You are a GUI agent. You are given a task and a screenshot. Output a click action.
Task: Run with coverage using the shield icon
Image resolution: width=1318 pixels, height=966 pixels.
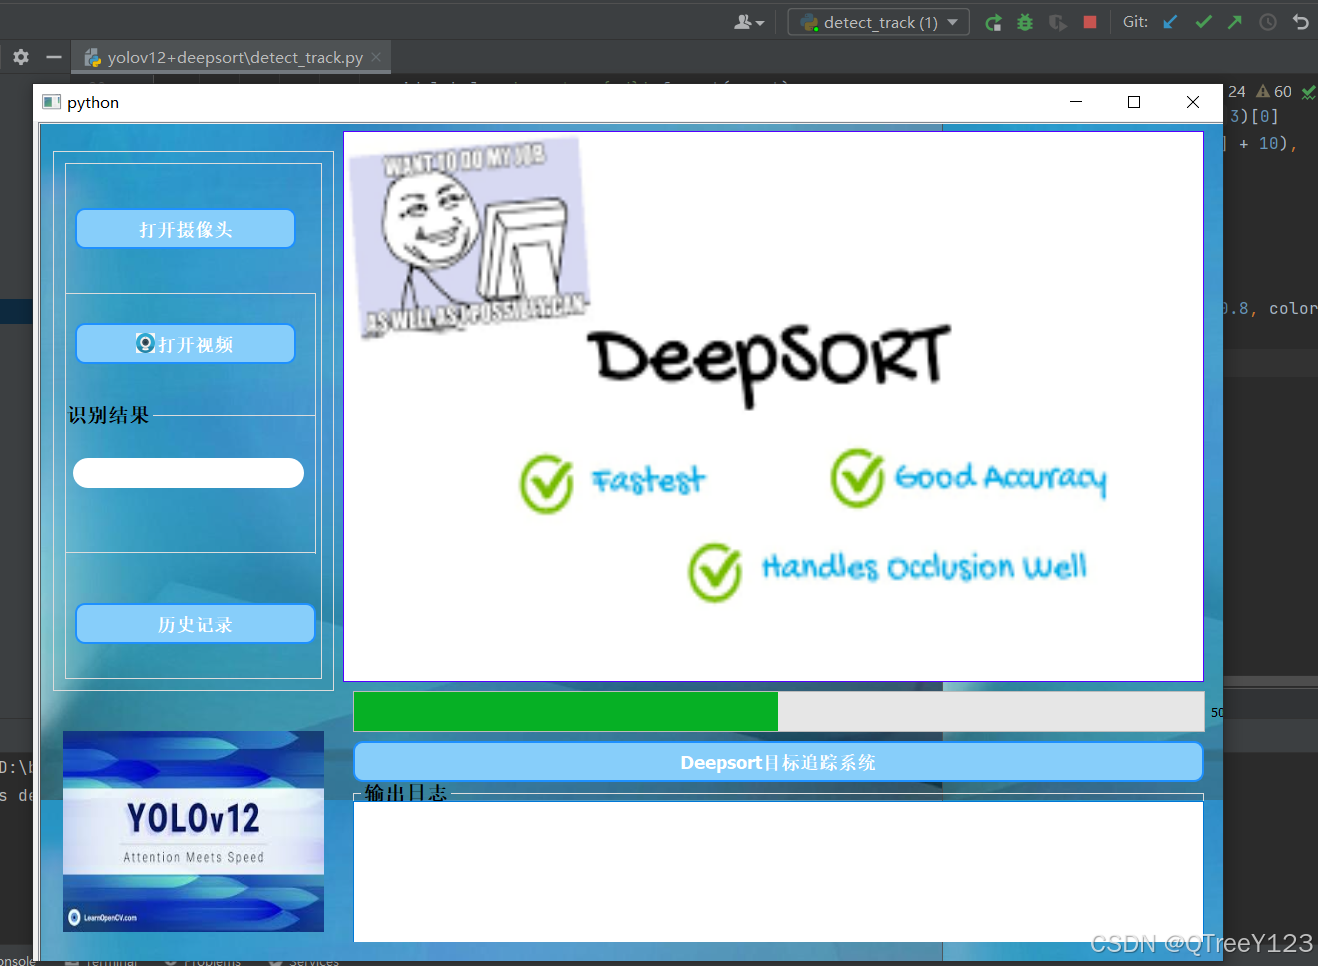[1057, 22]
